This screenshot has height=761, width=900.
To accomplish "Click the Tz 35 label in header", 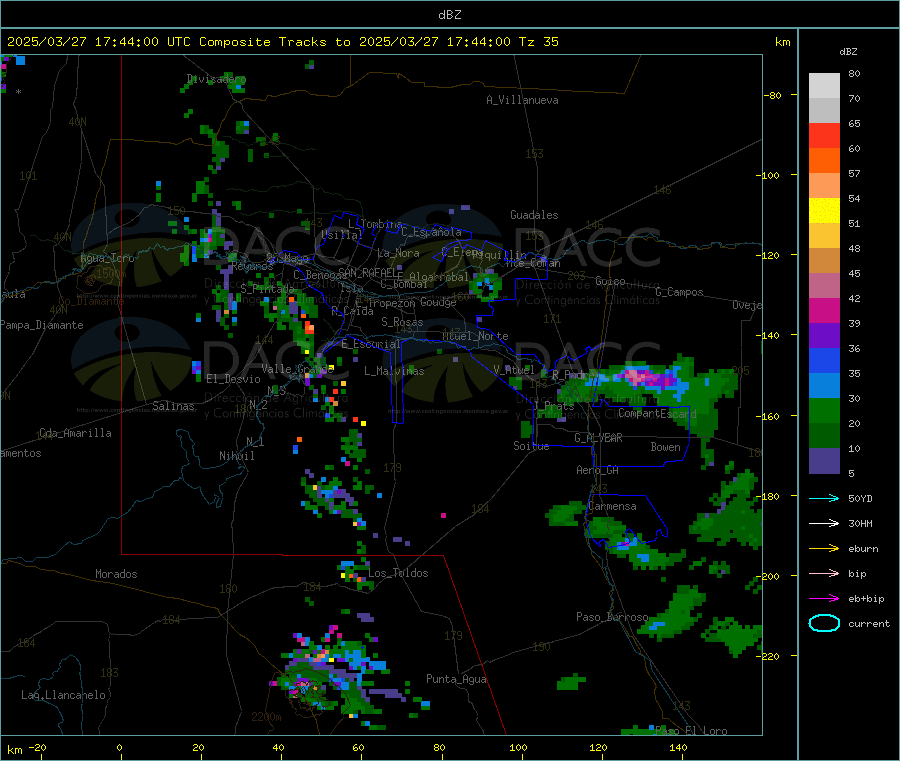I will tap(538, 42).
